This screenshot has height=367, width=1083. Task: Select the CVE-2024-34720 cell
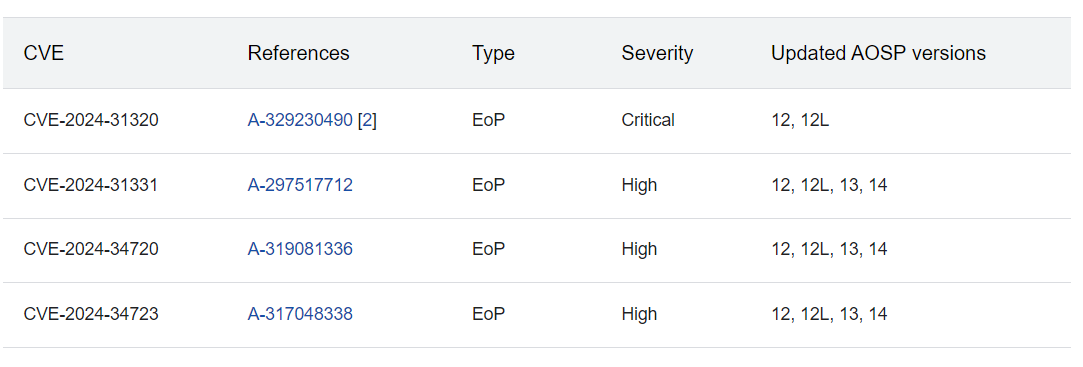[x=91, y=249]
